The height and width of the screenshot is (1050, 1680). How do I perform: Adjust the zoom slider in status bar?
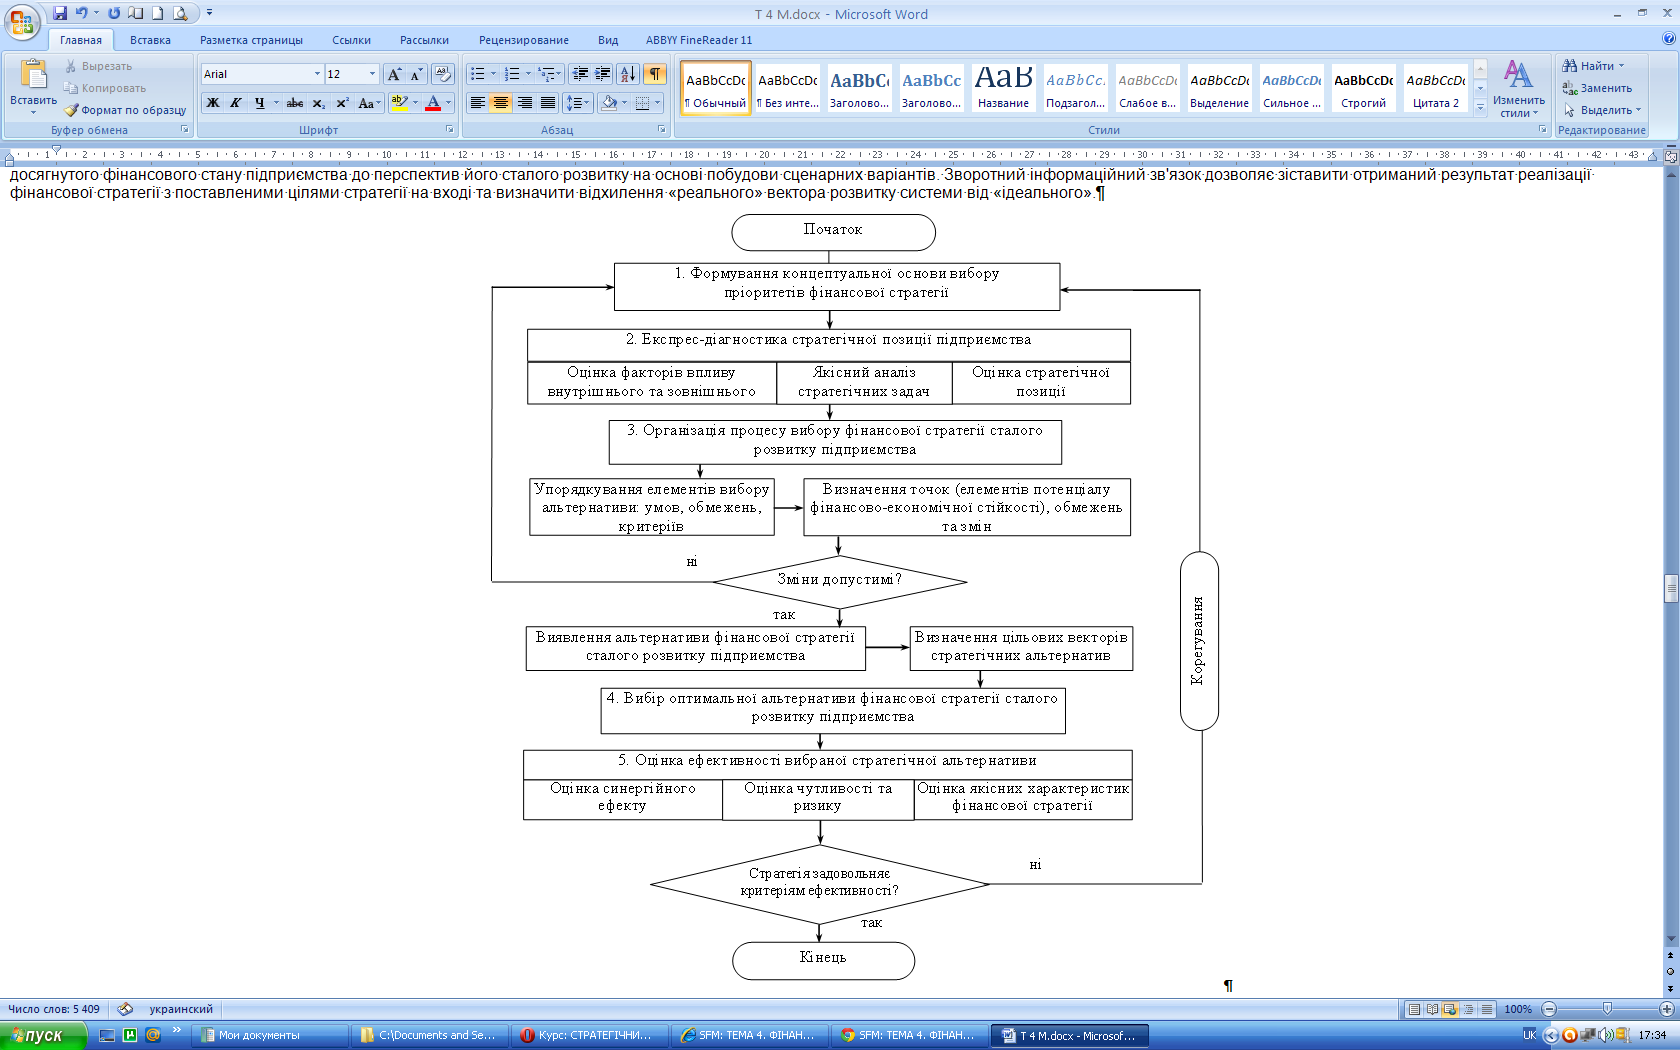1607,1009
